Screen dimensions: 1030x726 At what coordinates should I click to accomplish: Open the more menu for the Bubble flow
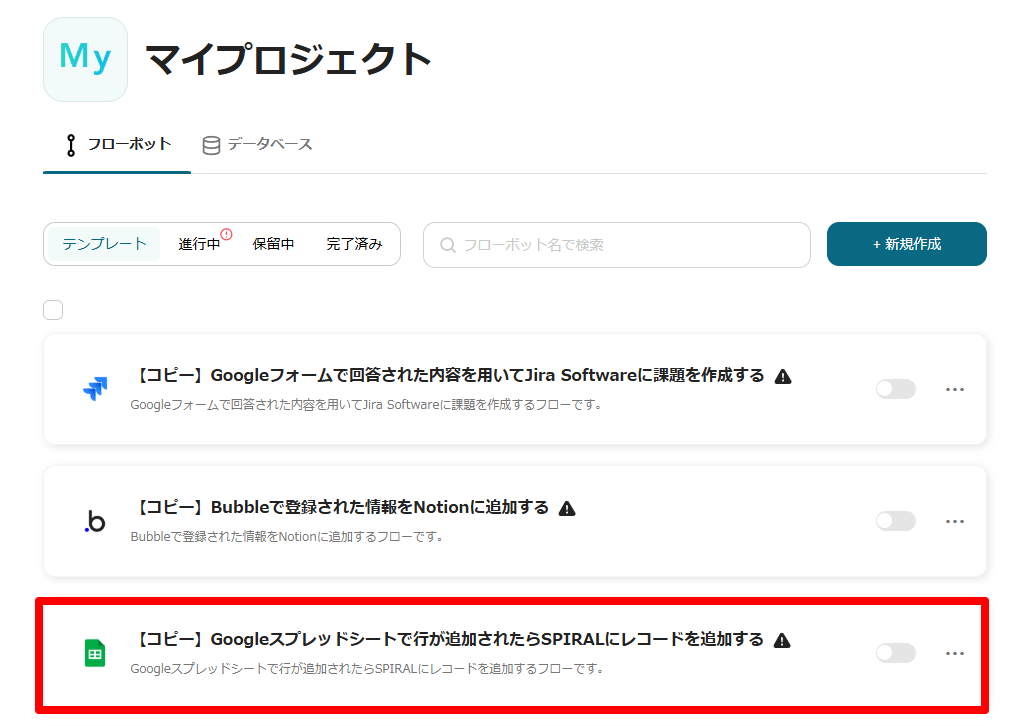(954, 522)
